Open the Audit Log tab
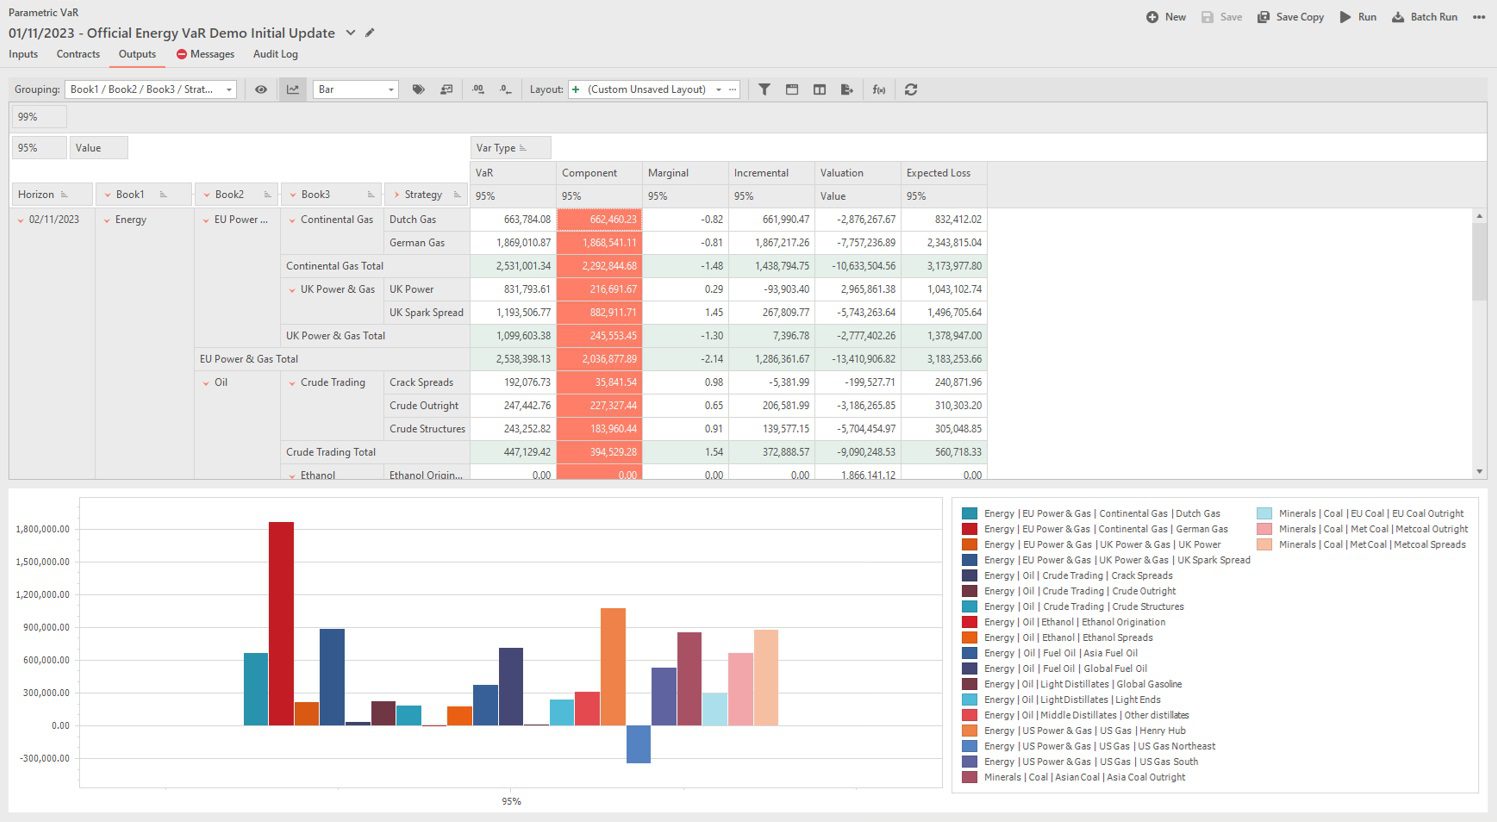1497x822 pixels. click(275, 54)
